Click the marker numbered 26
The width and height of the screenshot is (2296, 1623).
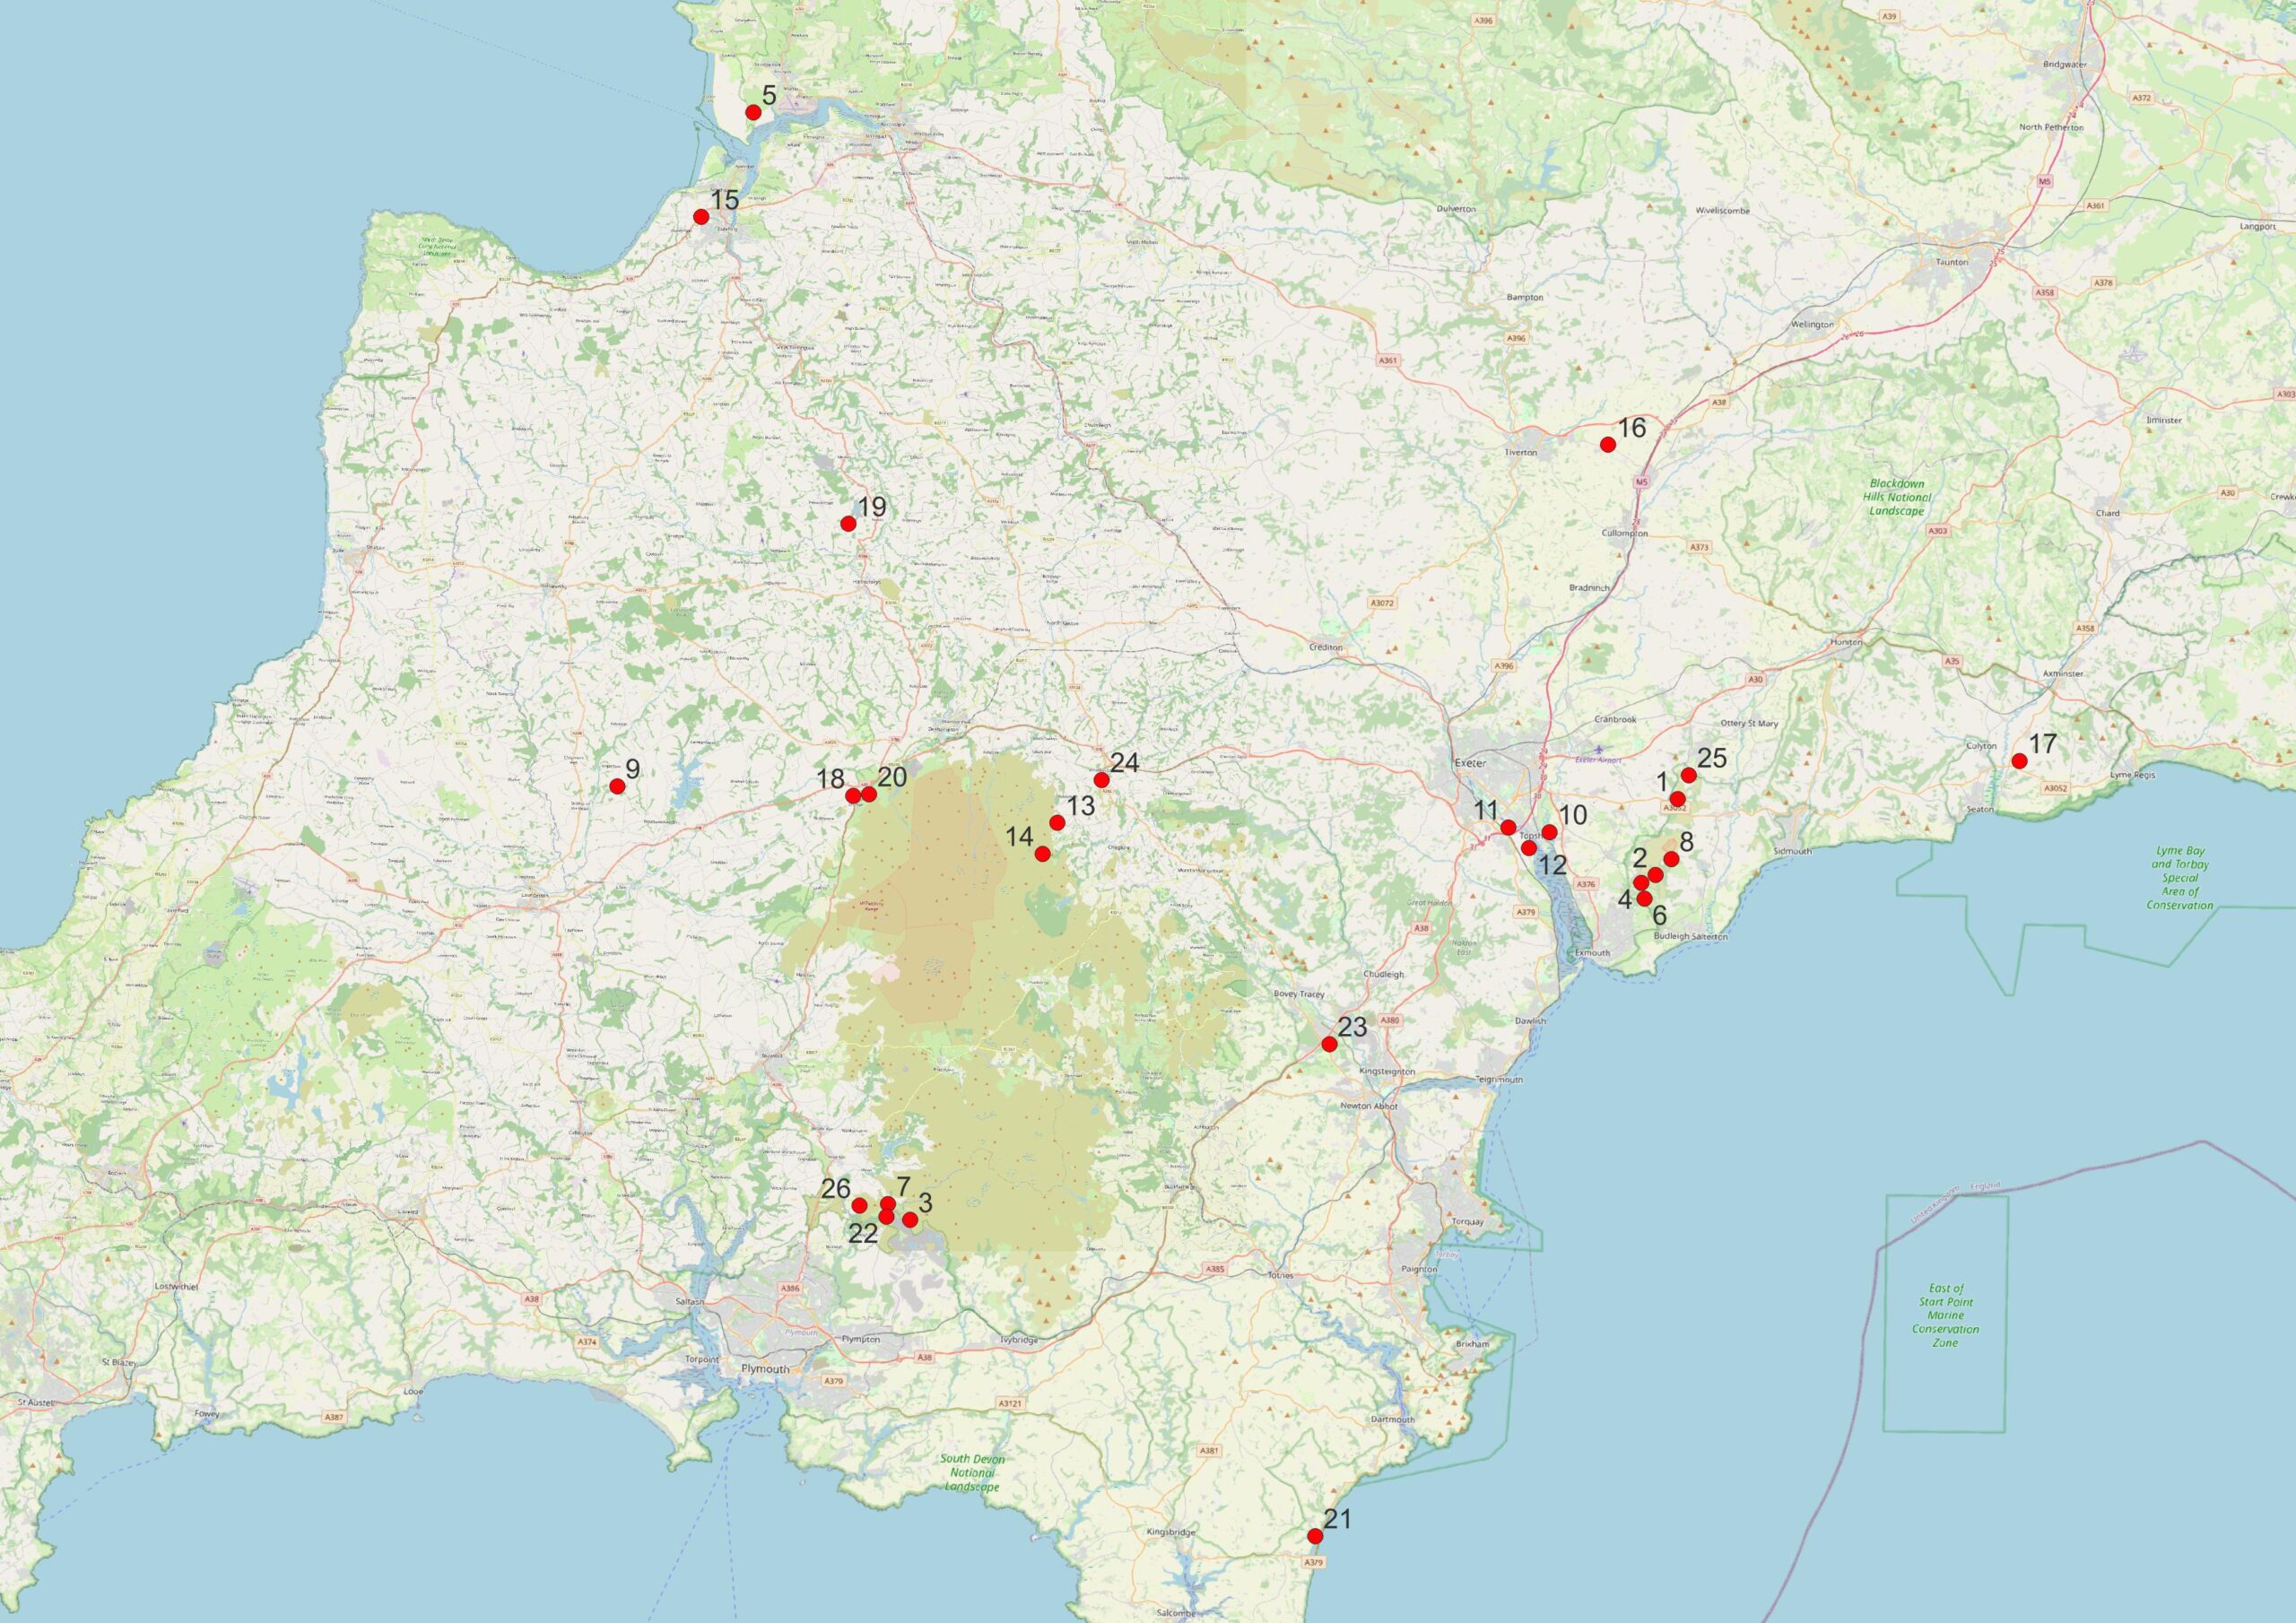(859, 1205)
